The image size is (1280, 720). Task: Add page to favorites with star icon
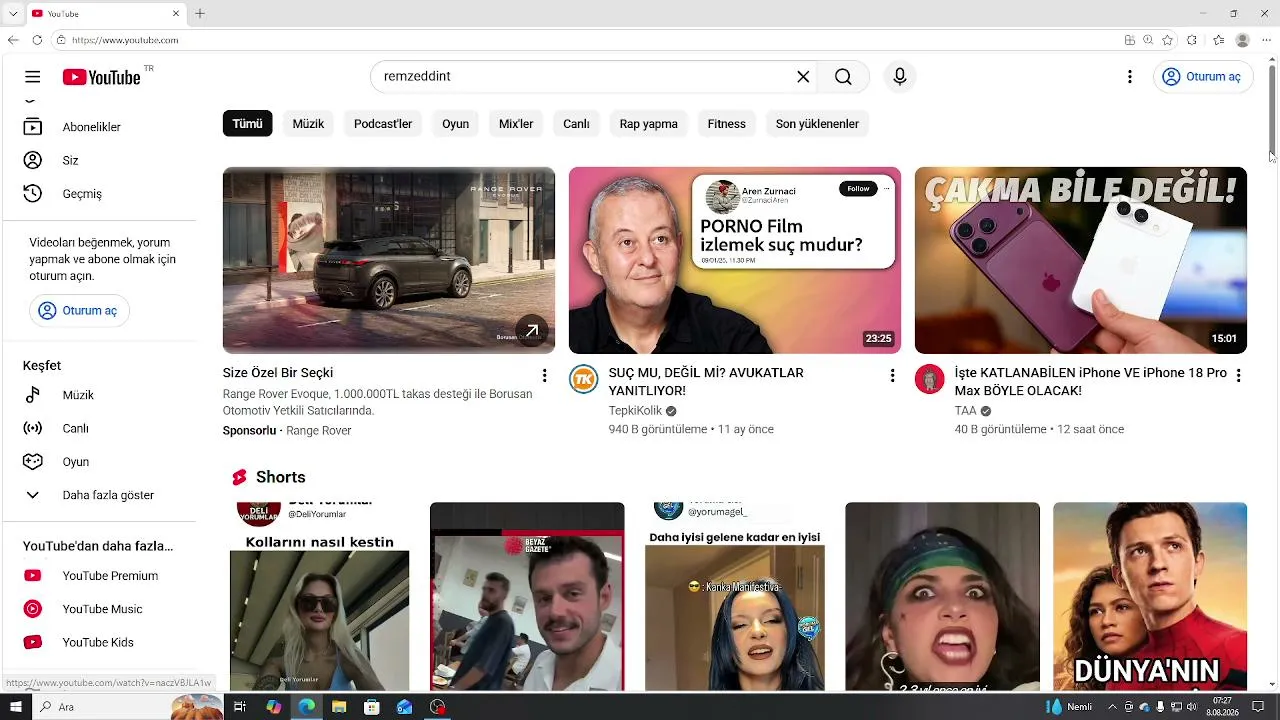[x=1167, y=40]
